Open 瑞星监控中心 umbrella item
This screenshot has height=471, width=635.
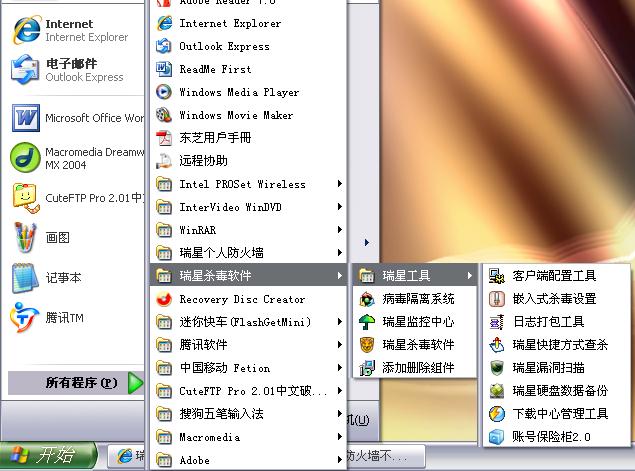click(x=415, y=322)
